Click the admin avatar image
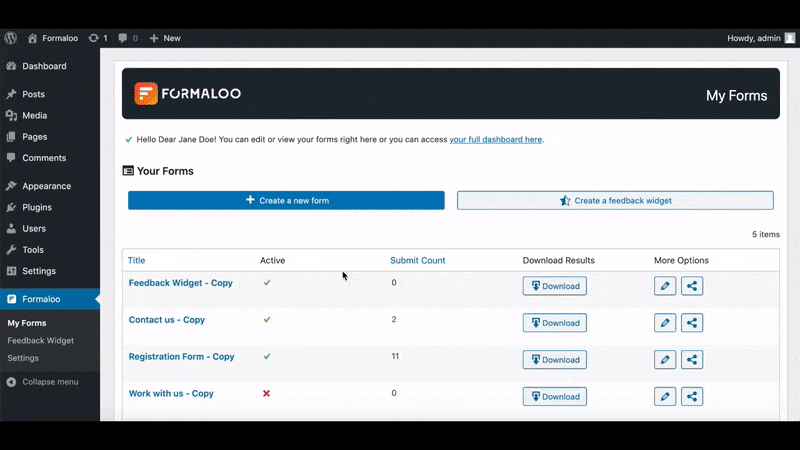The width and height of the screenshot is (800, 450). click(790, 38)
